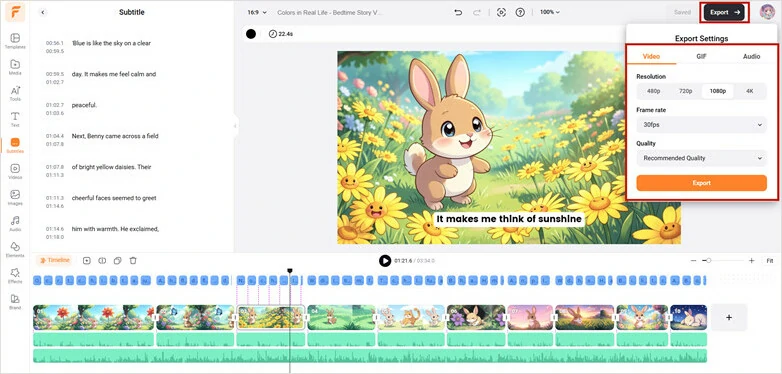Open the Images sidebar panel

click(15, 197)
